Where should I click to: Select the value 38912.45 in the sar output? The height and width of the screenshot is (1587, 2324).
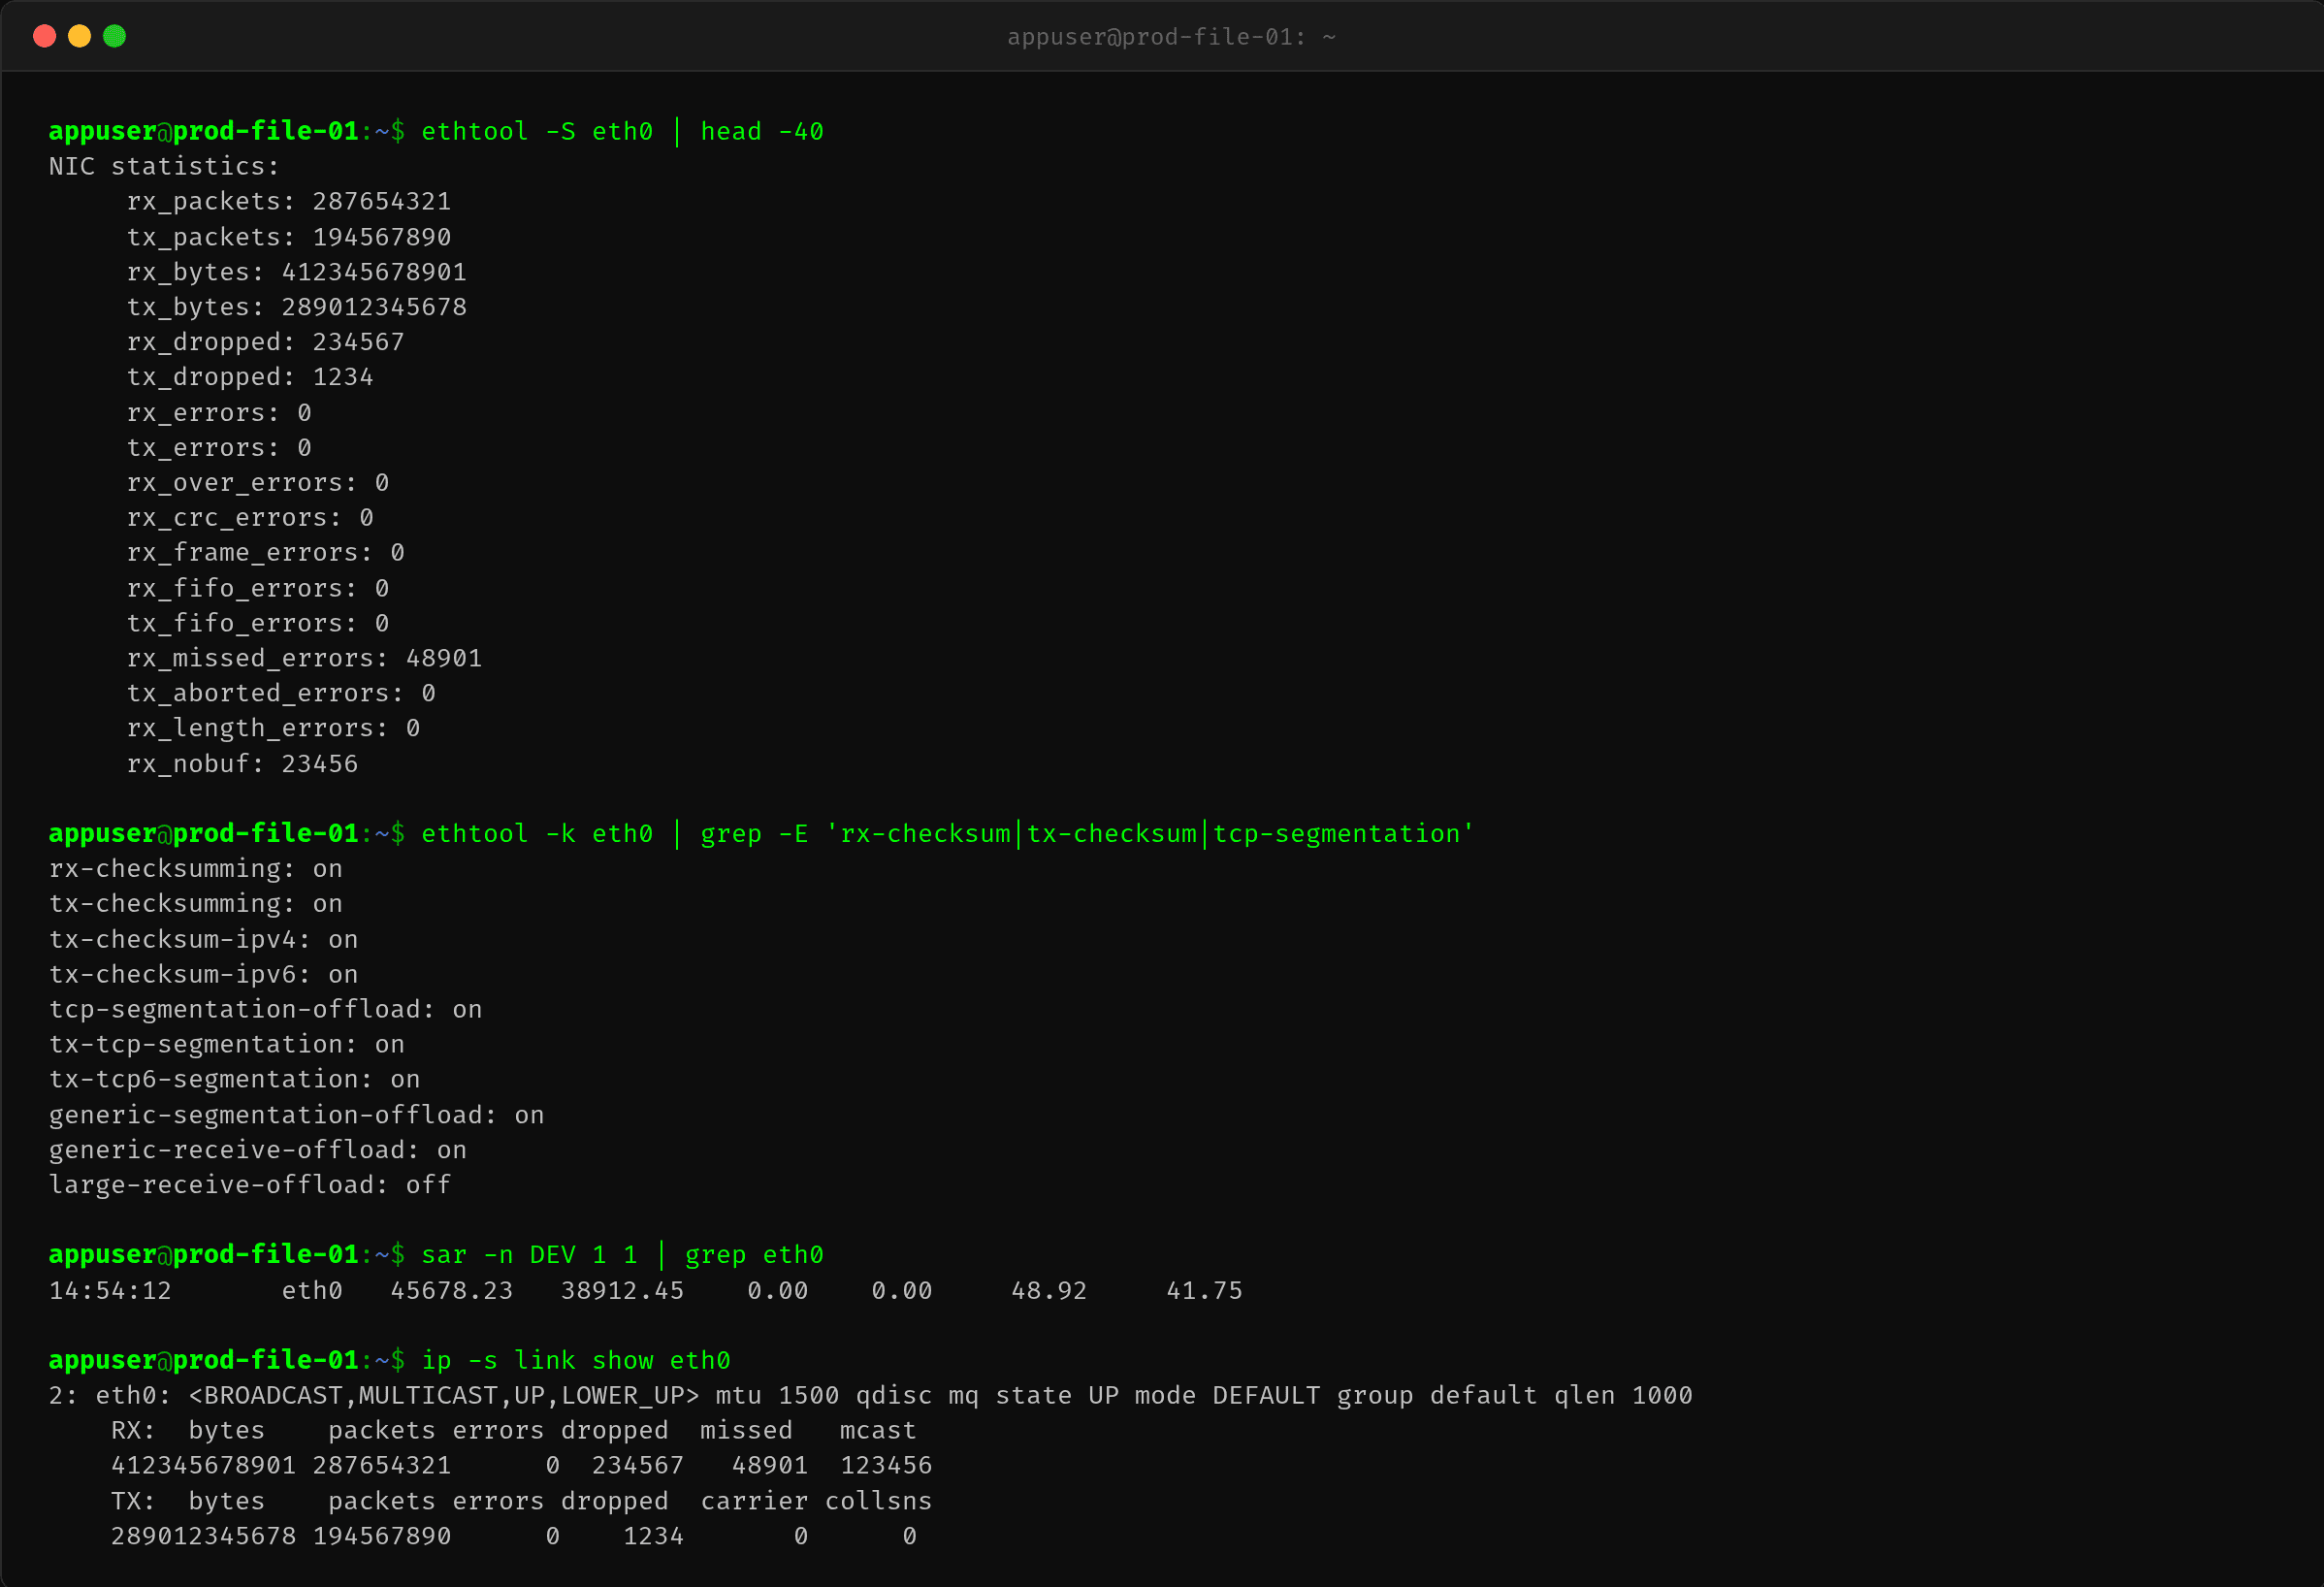[x=622, y=1290]
